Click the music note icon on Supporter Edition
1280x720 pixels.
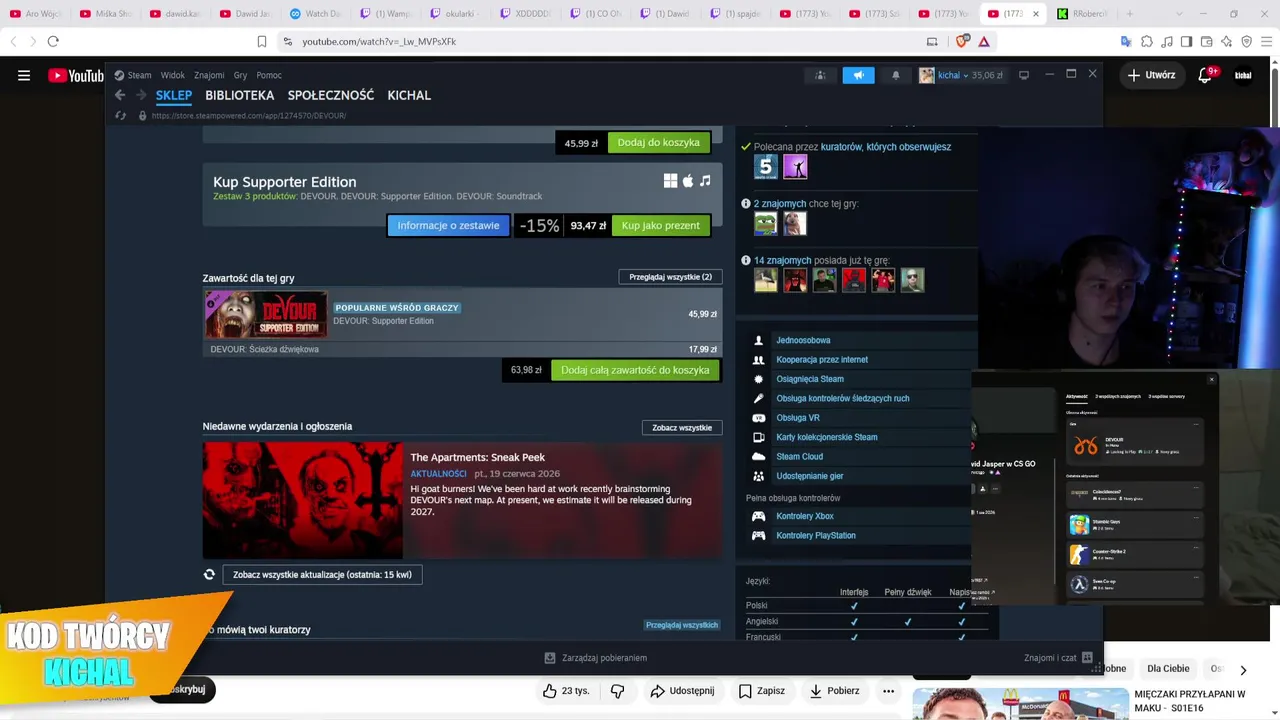tap(705, 181)
